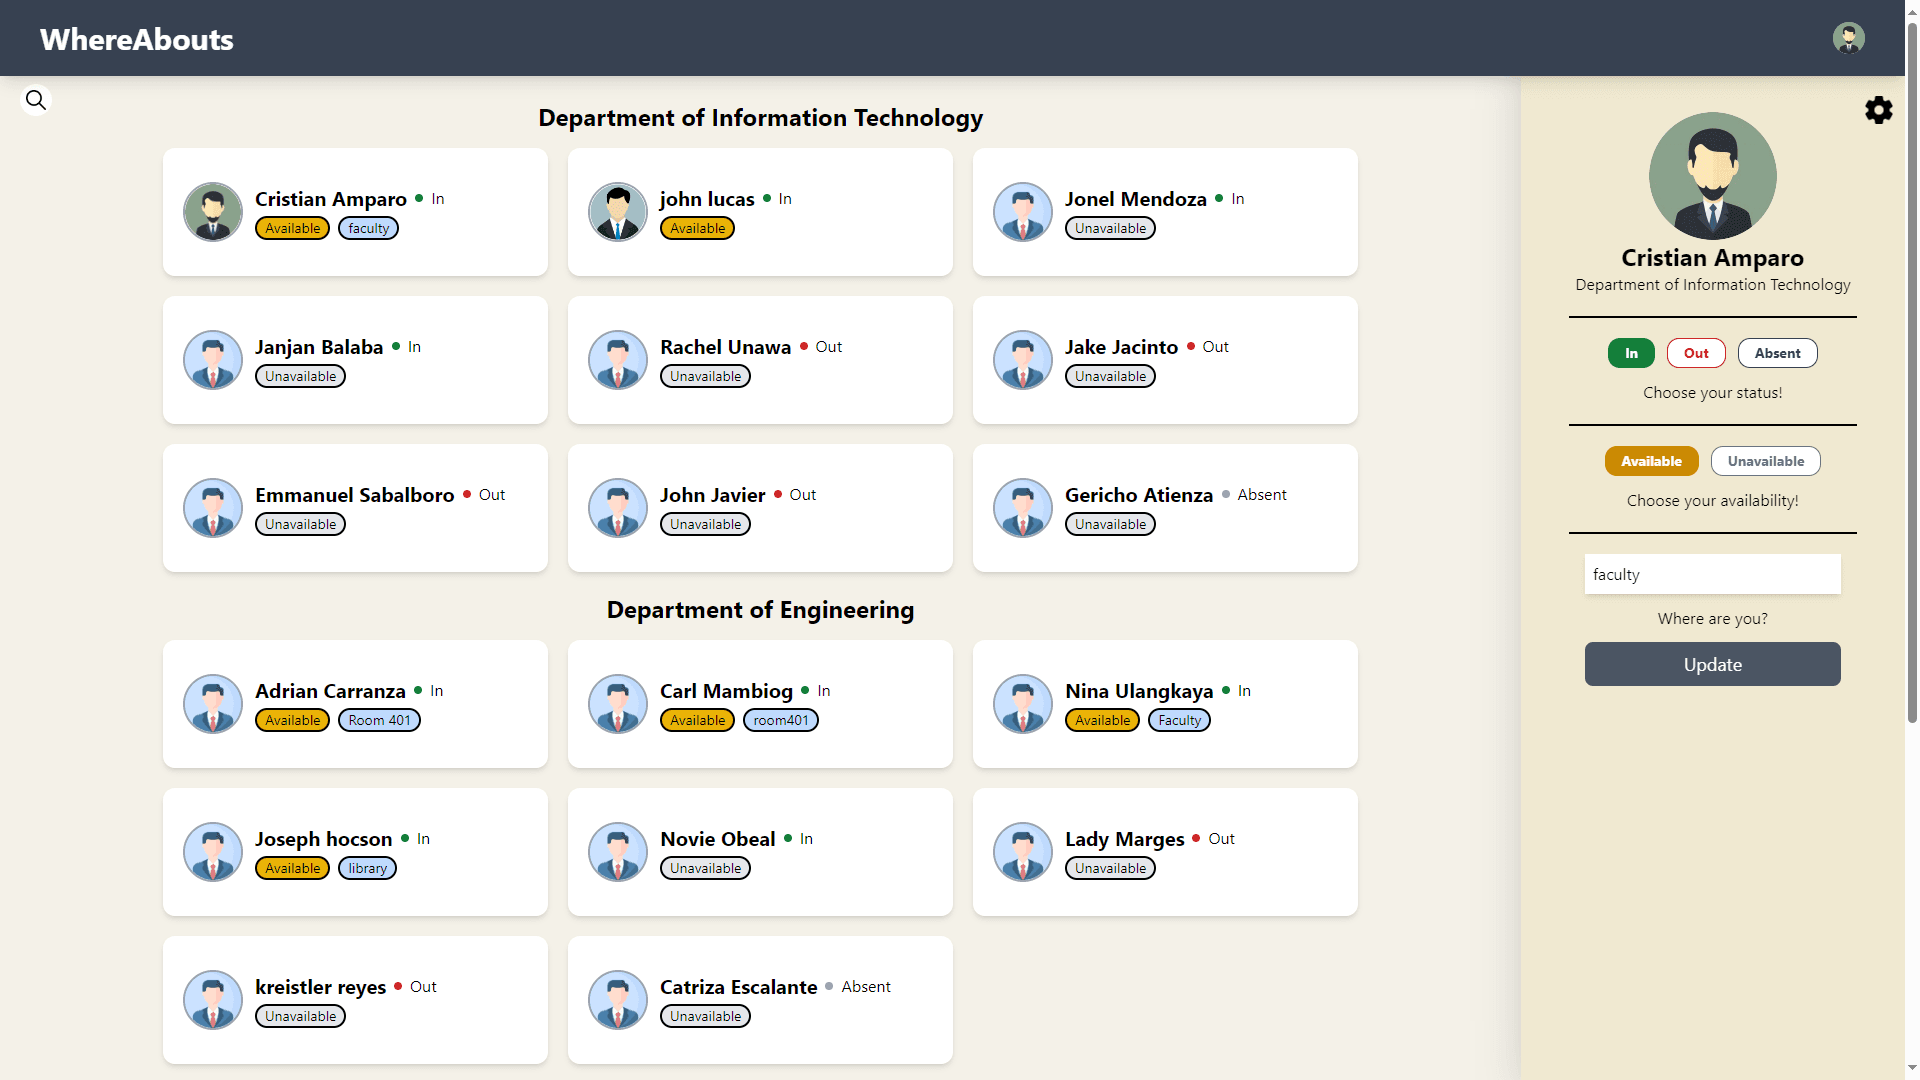Click the Update button
This screenshot has height=1080, width=1920.
coord(1712,664)
